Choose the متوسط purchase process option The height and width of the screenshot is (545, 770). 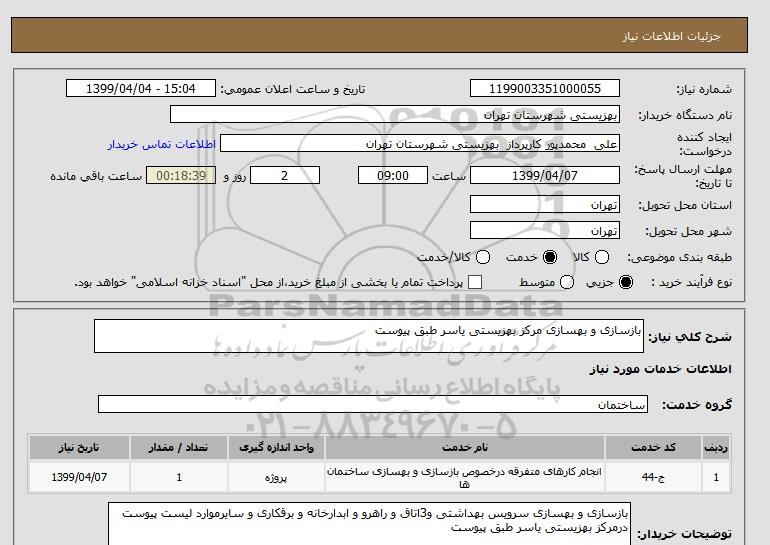[567, 282]
